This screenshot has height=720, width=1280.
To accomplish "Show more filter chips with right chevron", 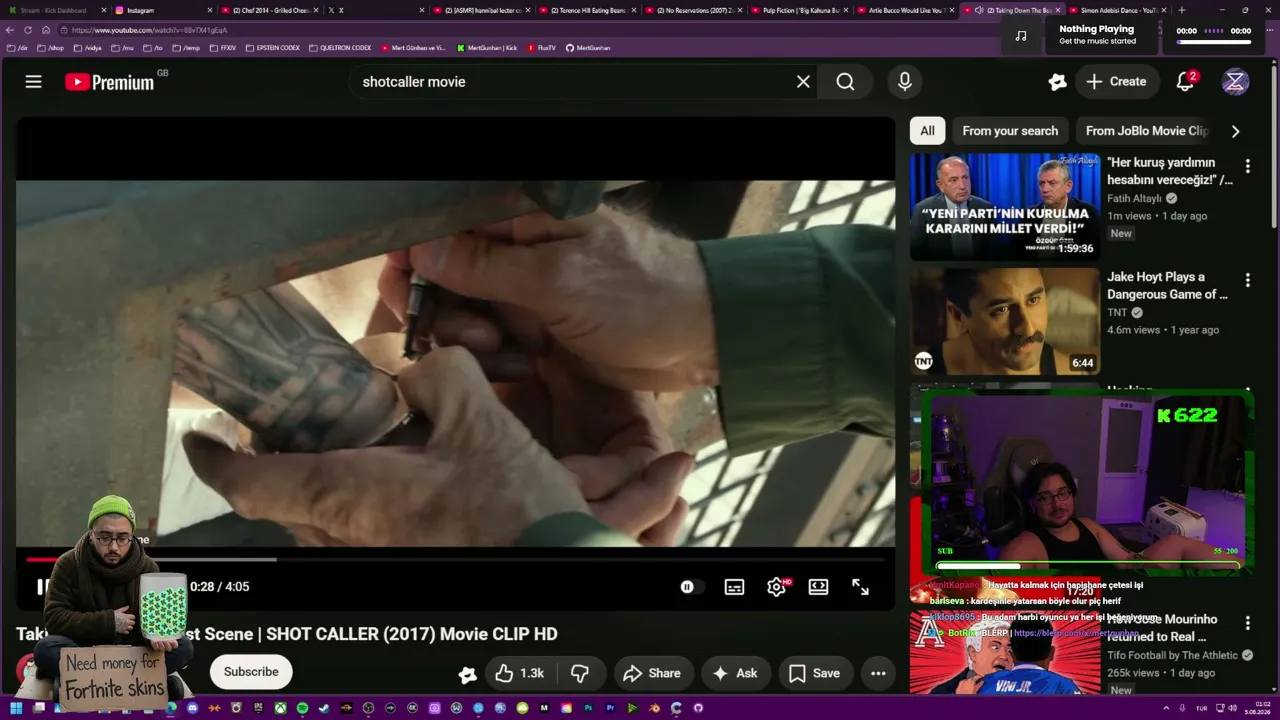I will pos(1235,131).
